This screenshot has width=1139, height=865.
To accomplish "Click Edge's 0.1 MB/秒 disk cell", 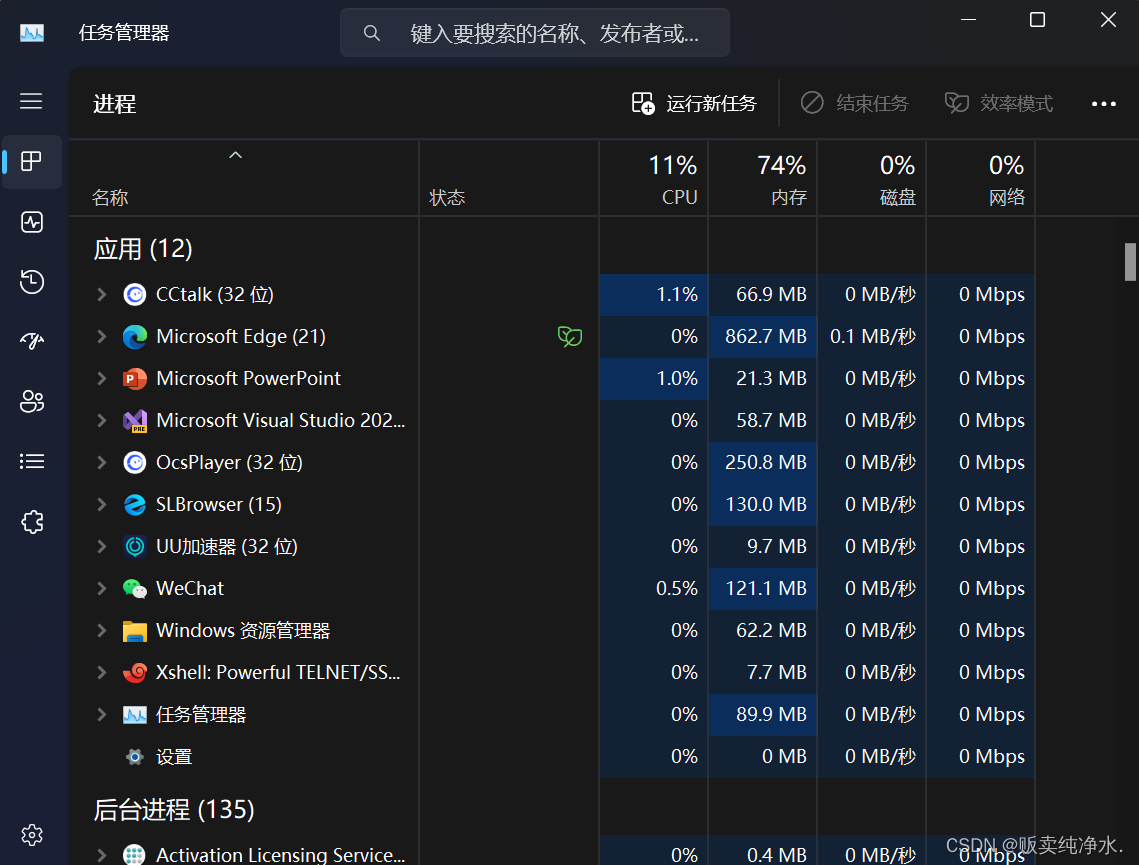I will pos(871,337).
